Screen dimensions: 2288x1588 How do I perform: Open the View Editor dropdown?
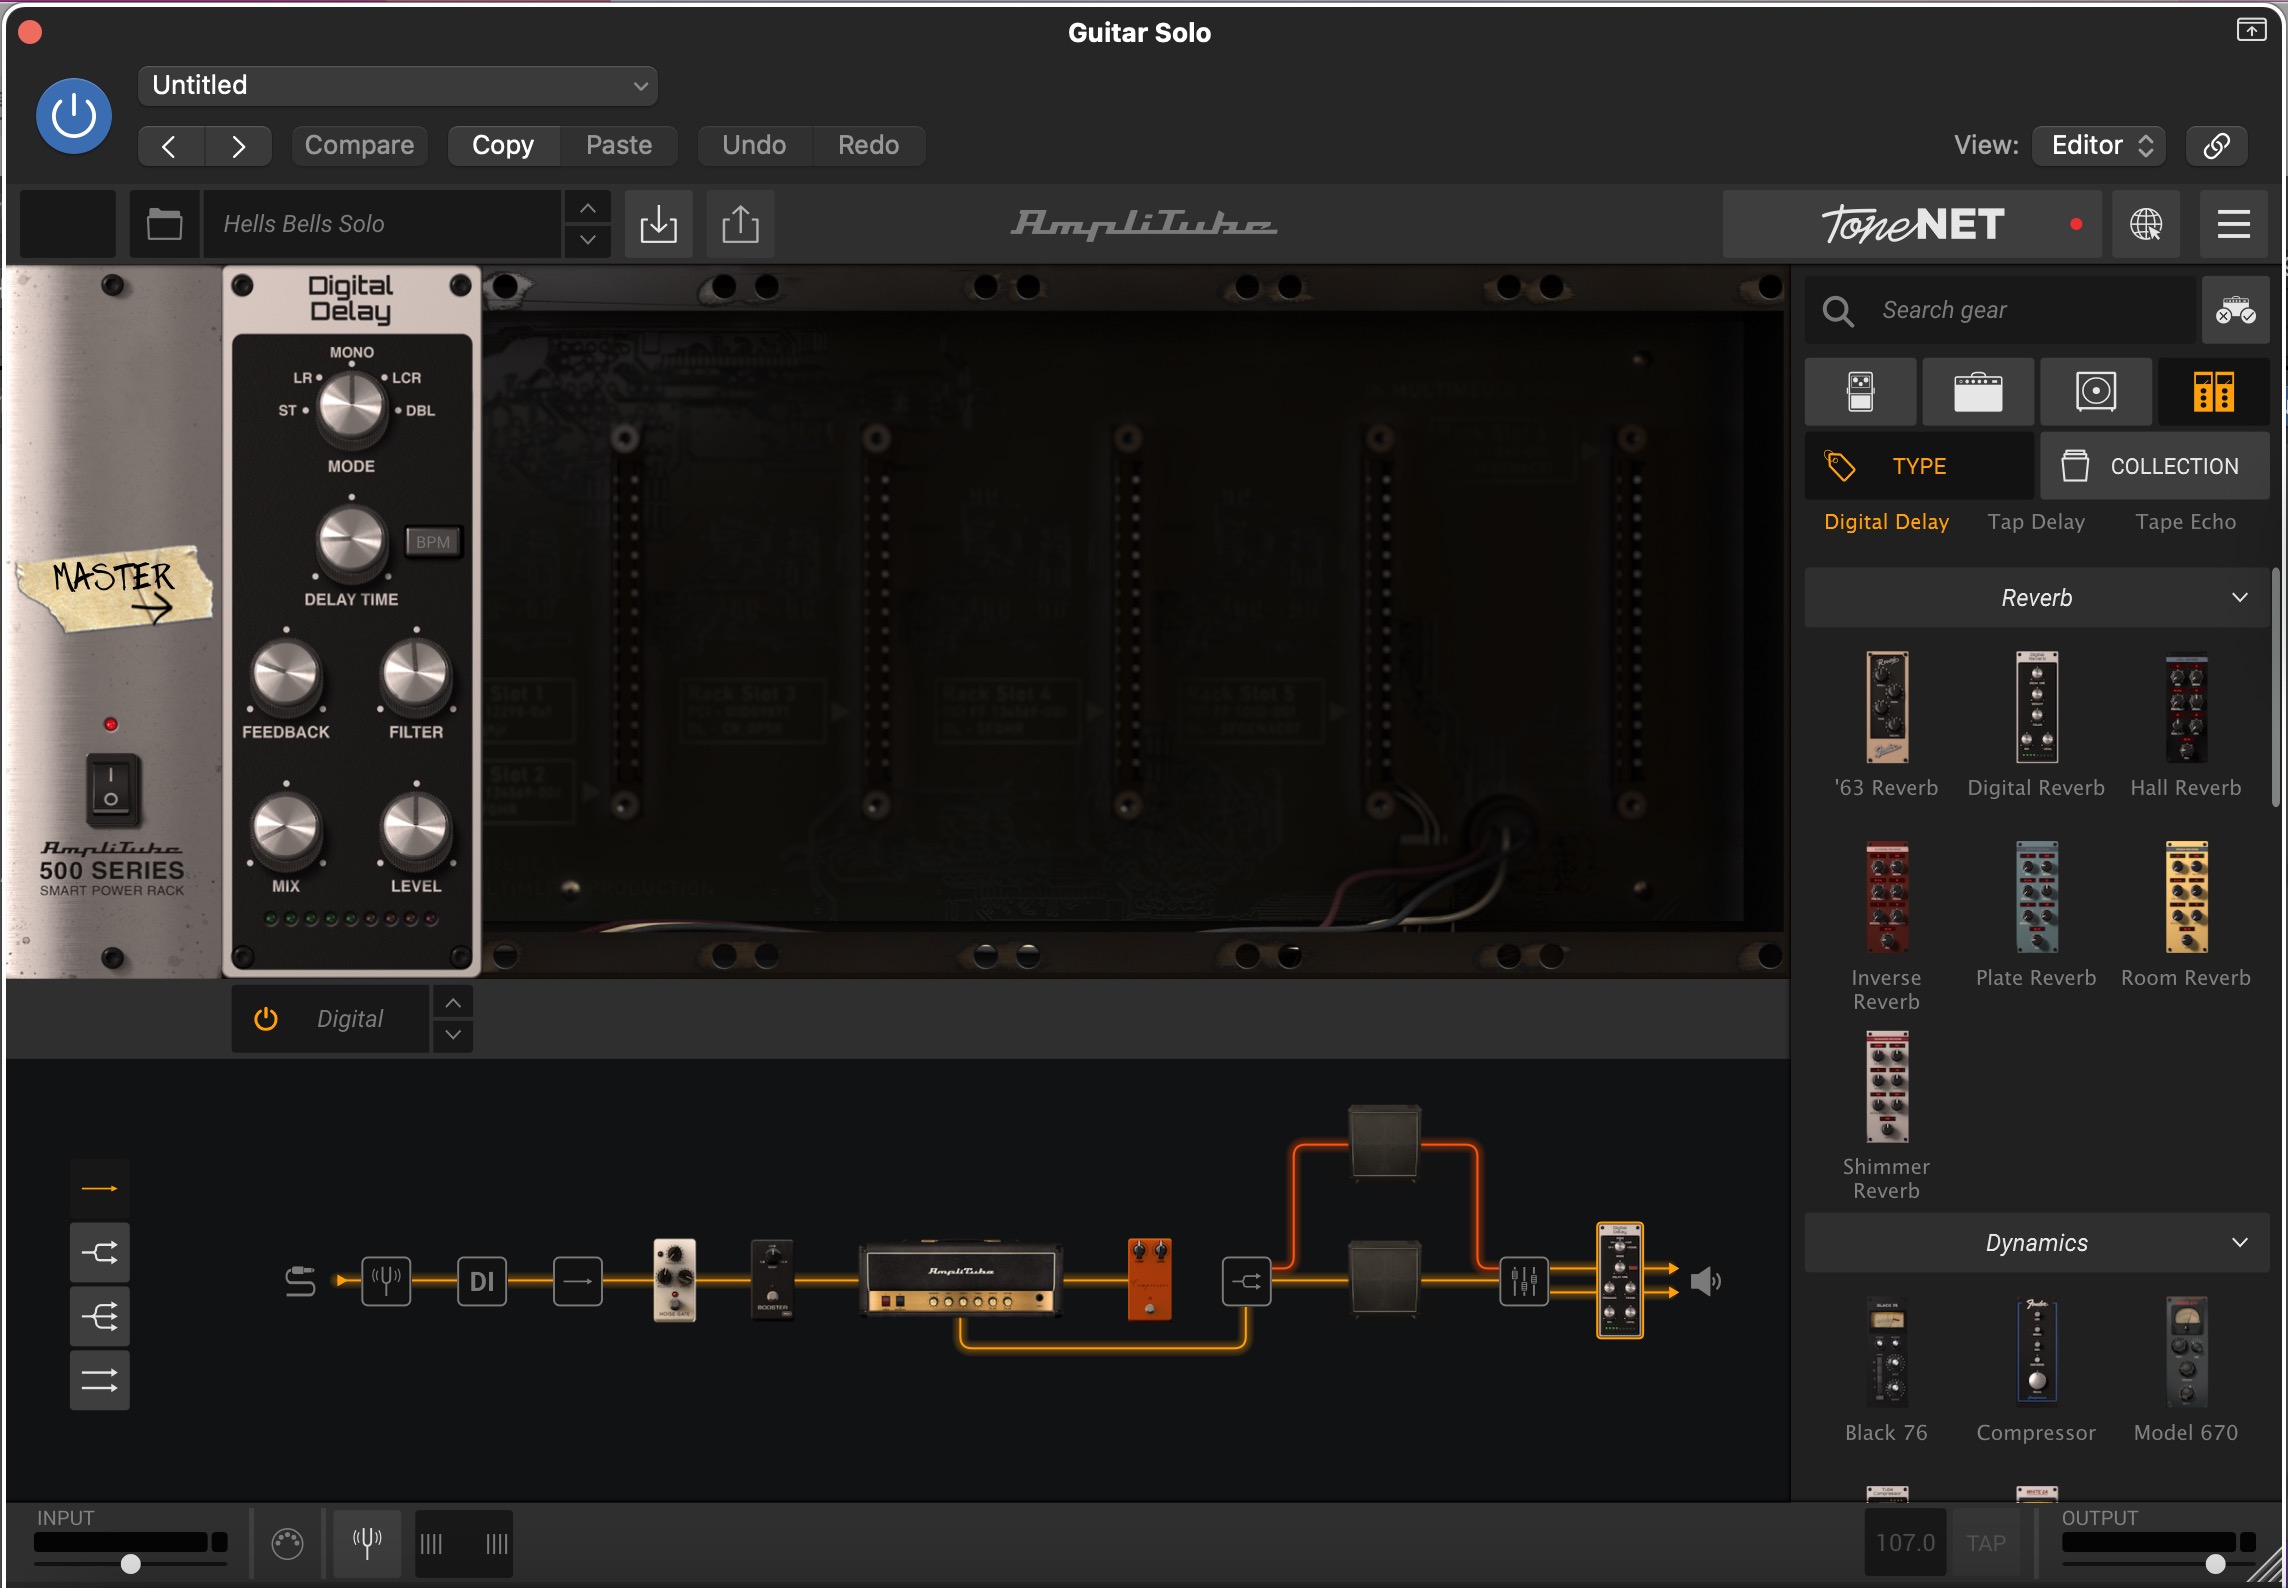2100,146
